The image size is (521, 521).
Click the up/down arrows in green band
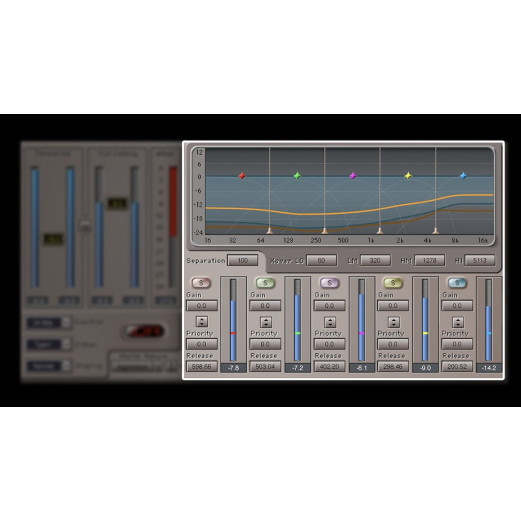266,322
